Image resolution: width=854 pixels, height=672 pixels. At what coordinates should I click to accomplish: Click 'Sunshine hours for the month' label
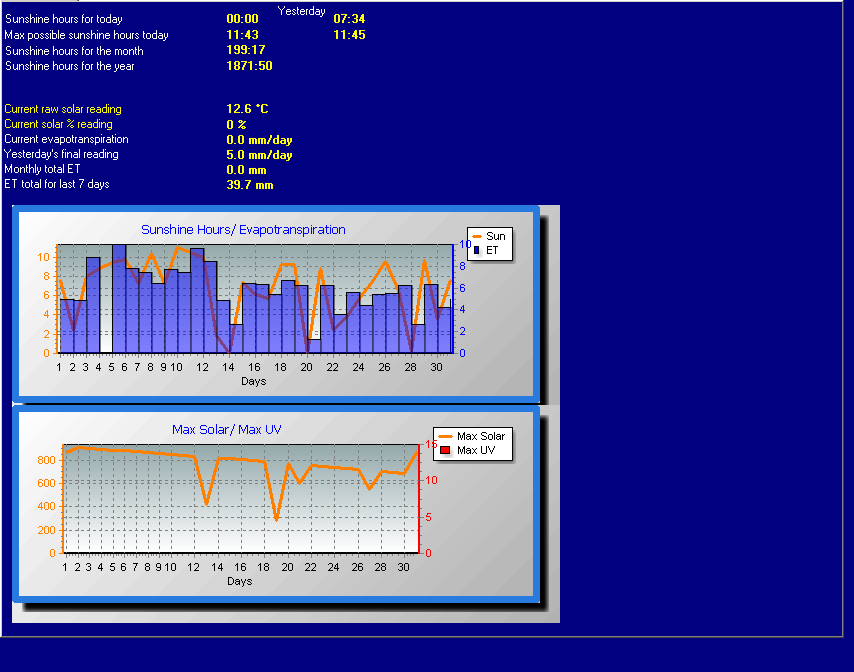coord(74,51)
